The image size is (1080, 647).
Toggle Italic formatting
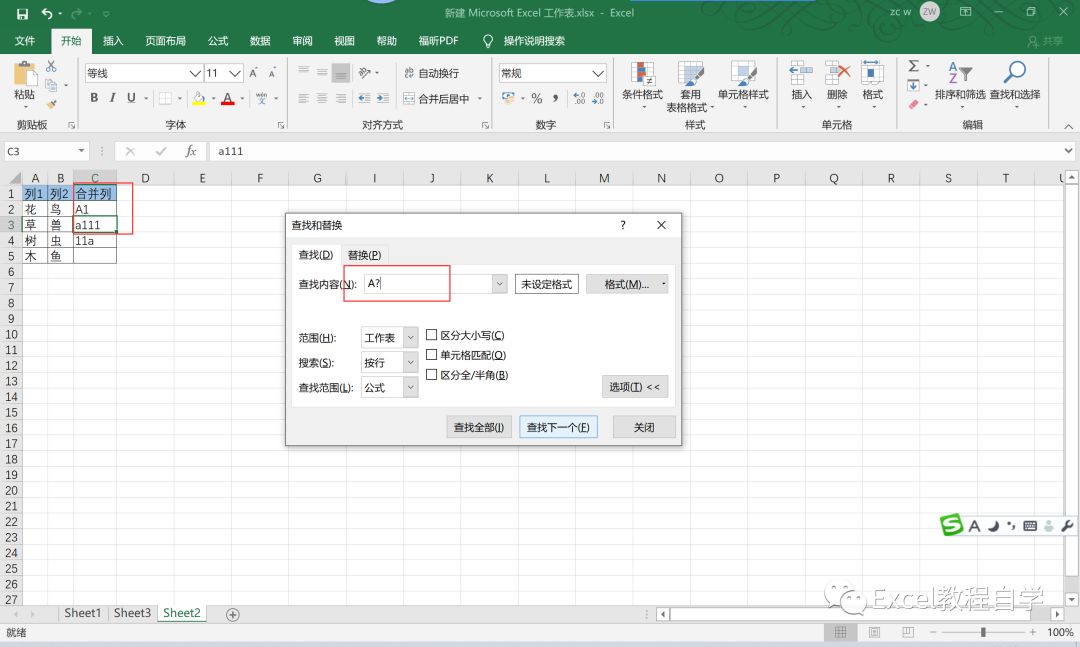point(112,98)
